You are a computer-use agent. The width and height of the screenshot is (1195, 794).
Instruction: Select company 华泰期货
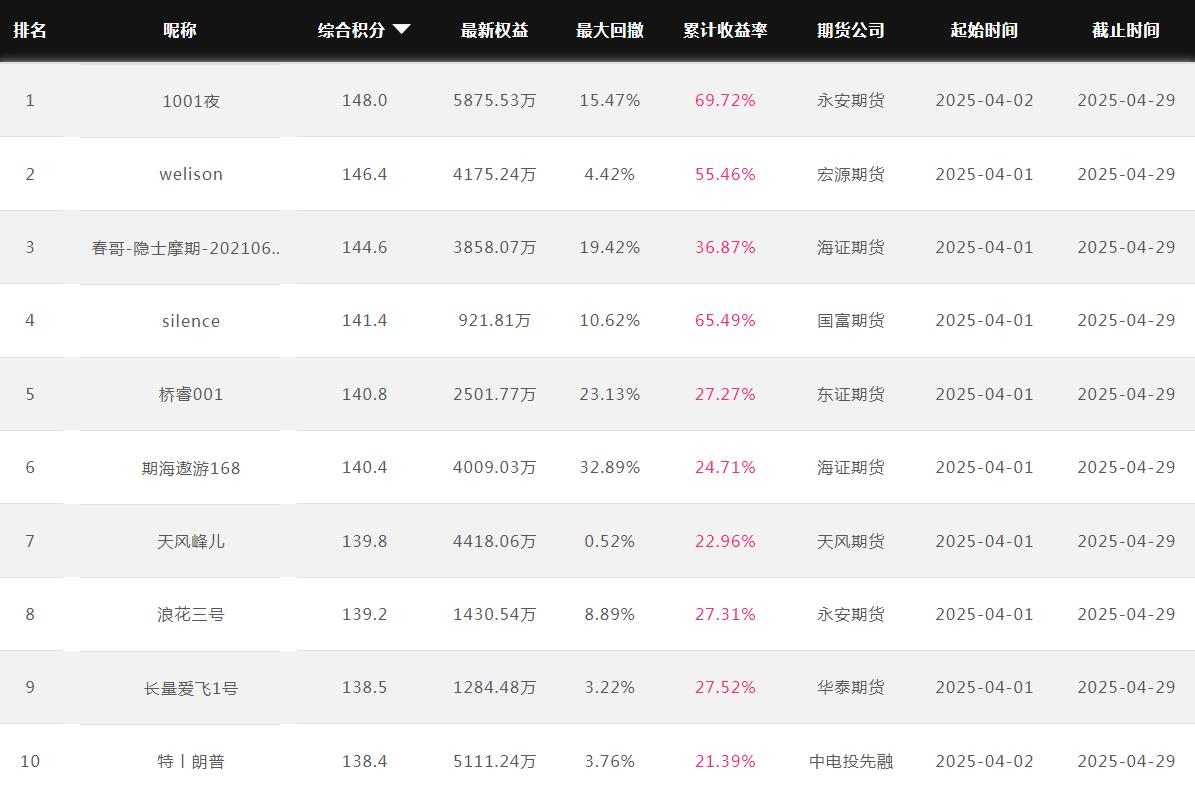(851, 687)
